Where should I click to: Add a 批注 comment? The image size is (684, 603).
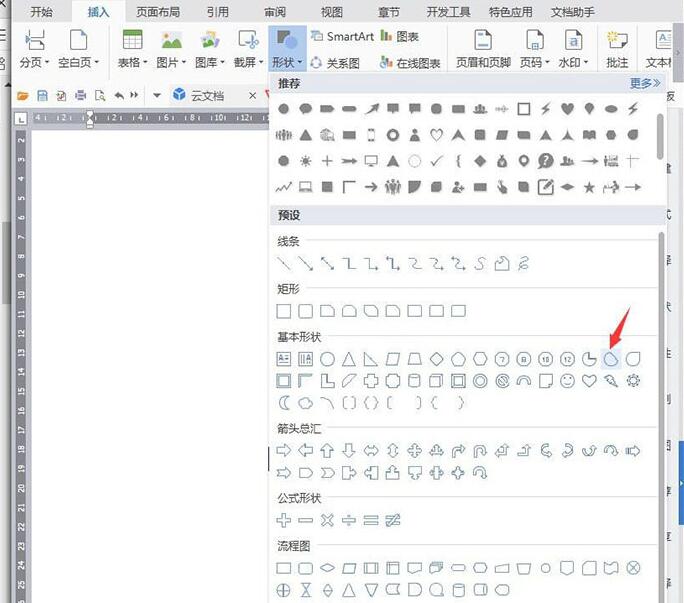pyautogui.click(x=617, y=49)
